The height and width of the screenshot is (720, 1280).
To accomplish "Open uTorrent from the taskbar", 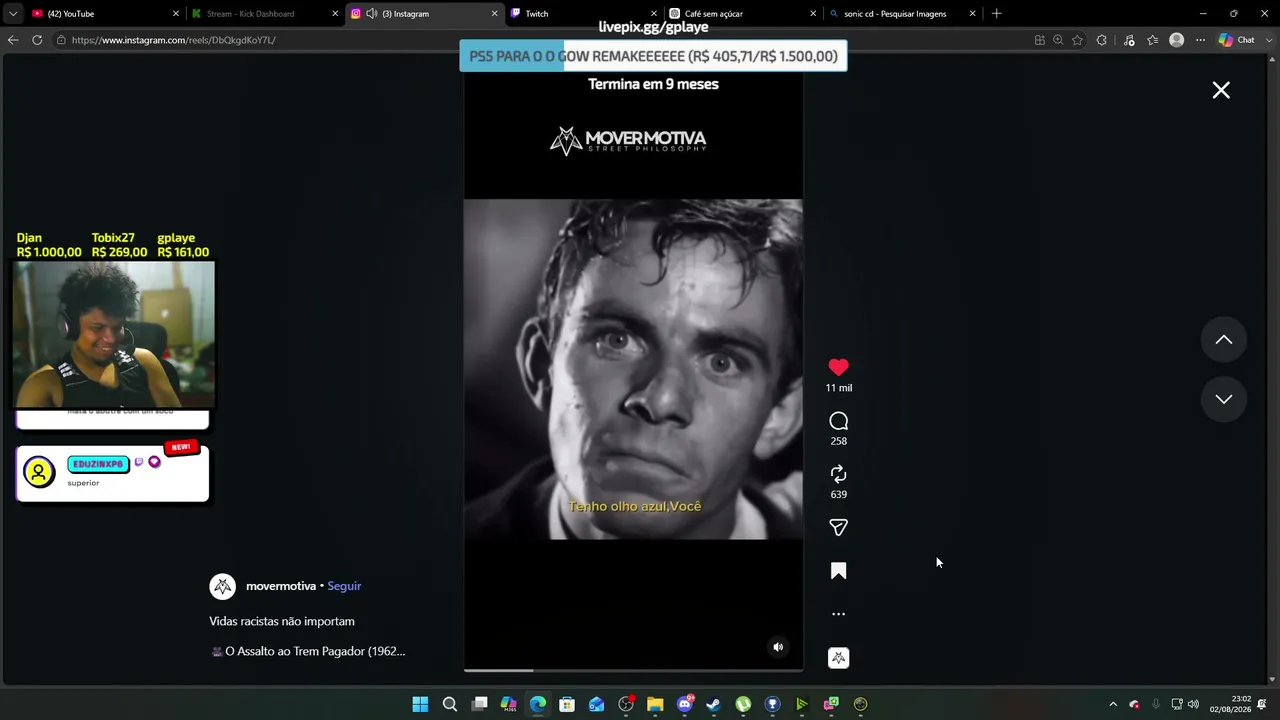I will click(x=743, y=704).
